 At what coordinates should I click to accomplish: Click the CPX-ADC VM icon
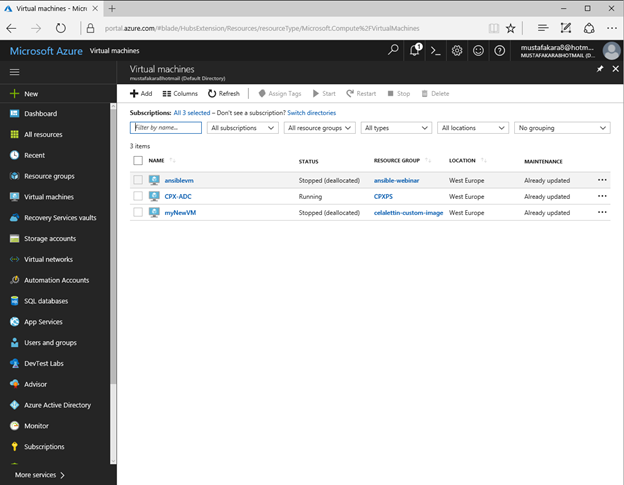pyautogui.click(x=154, y=196)
